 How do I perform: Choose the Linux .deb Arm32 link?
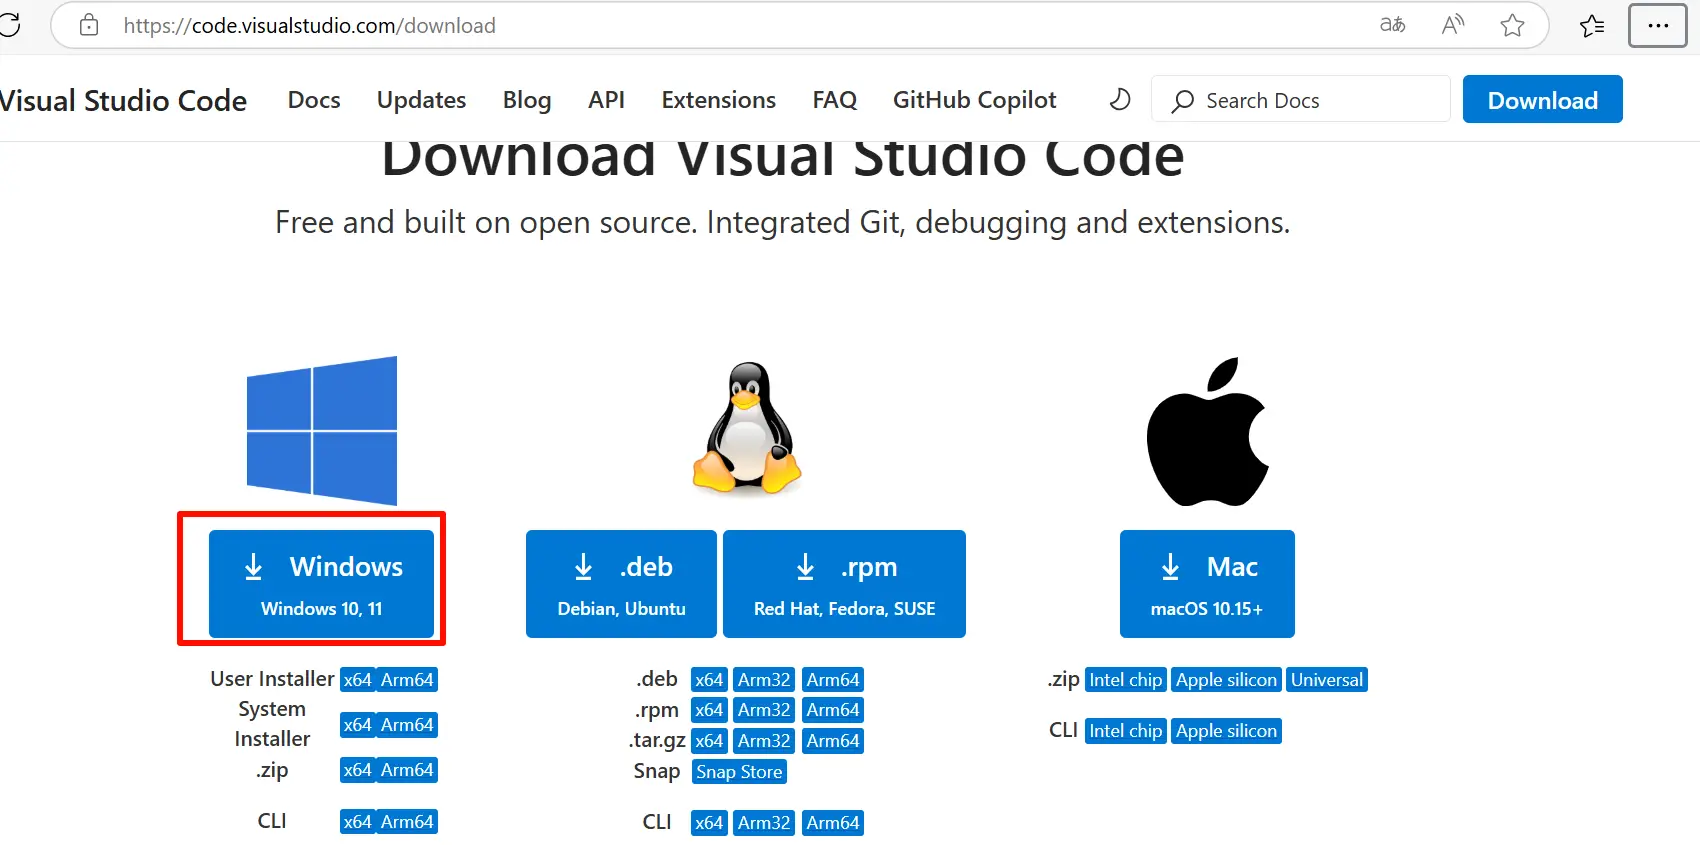point(764,680)
